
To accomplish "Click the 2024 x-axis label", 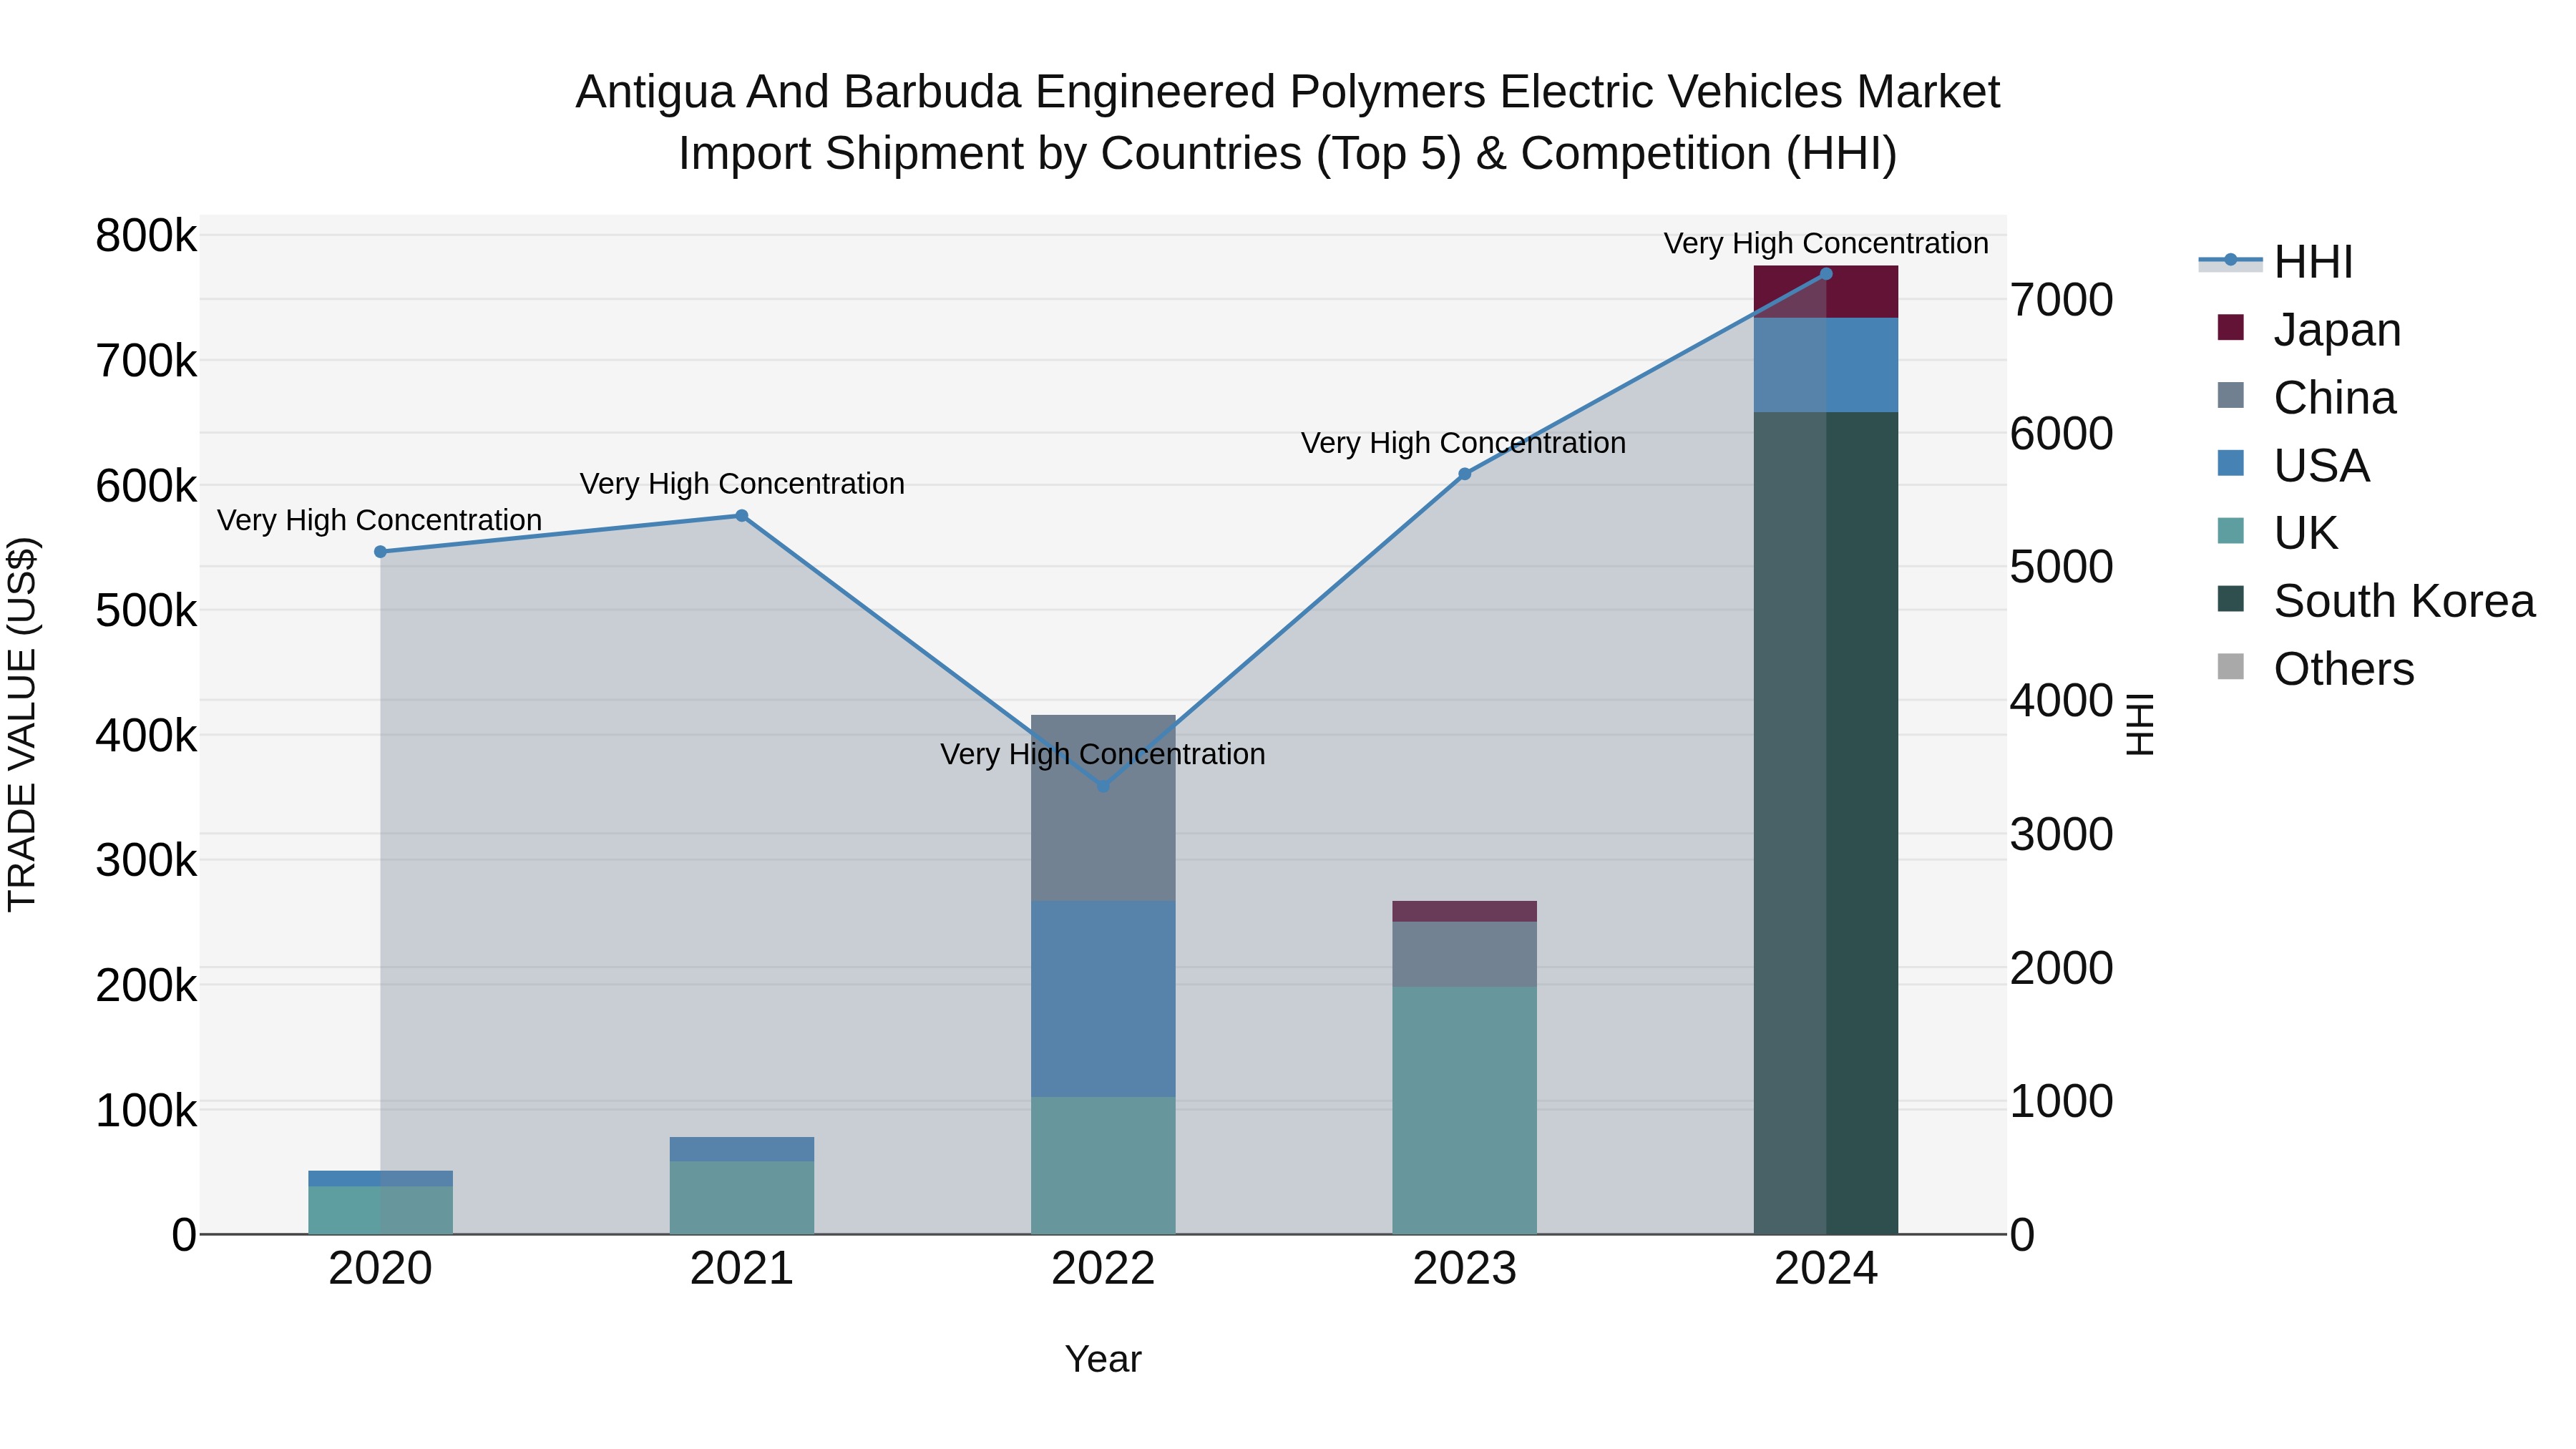I will click(1826, 1269).
